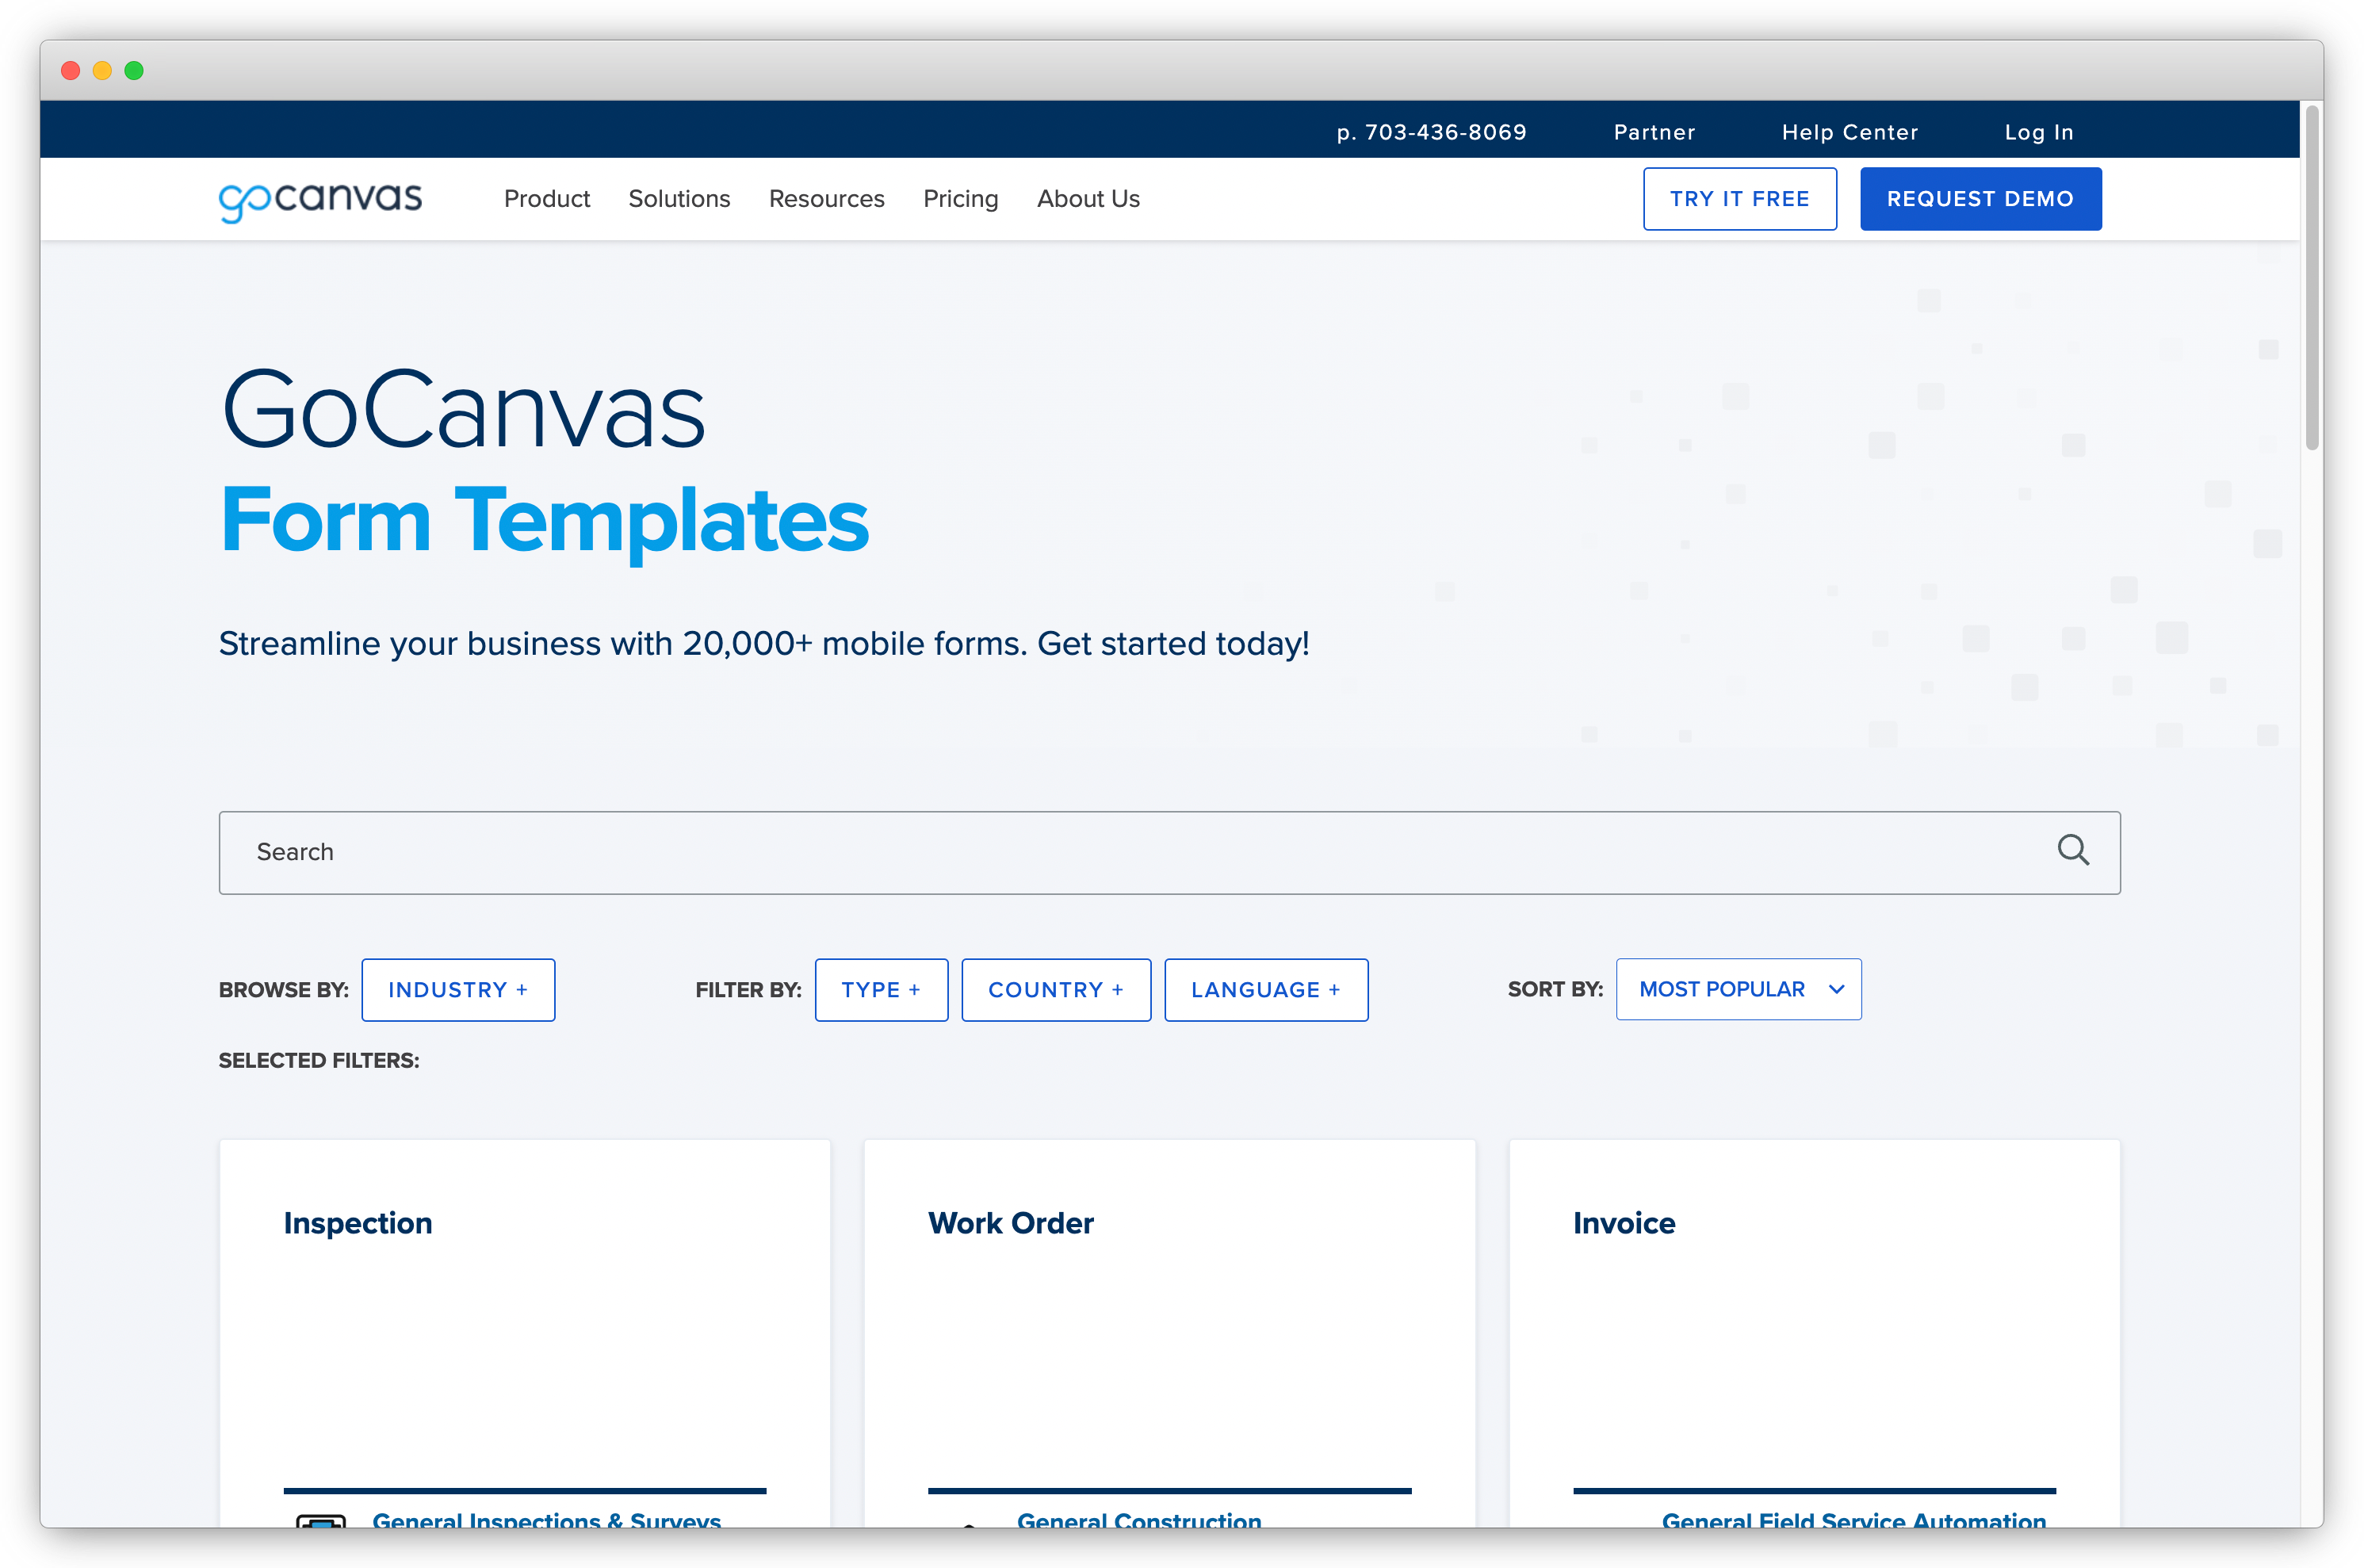2364x1568 pixels.
Task: Click the REQUEST DEMO button
Action: point(1980,198)
